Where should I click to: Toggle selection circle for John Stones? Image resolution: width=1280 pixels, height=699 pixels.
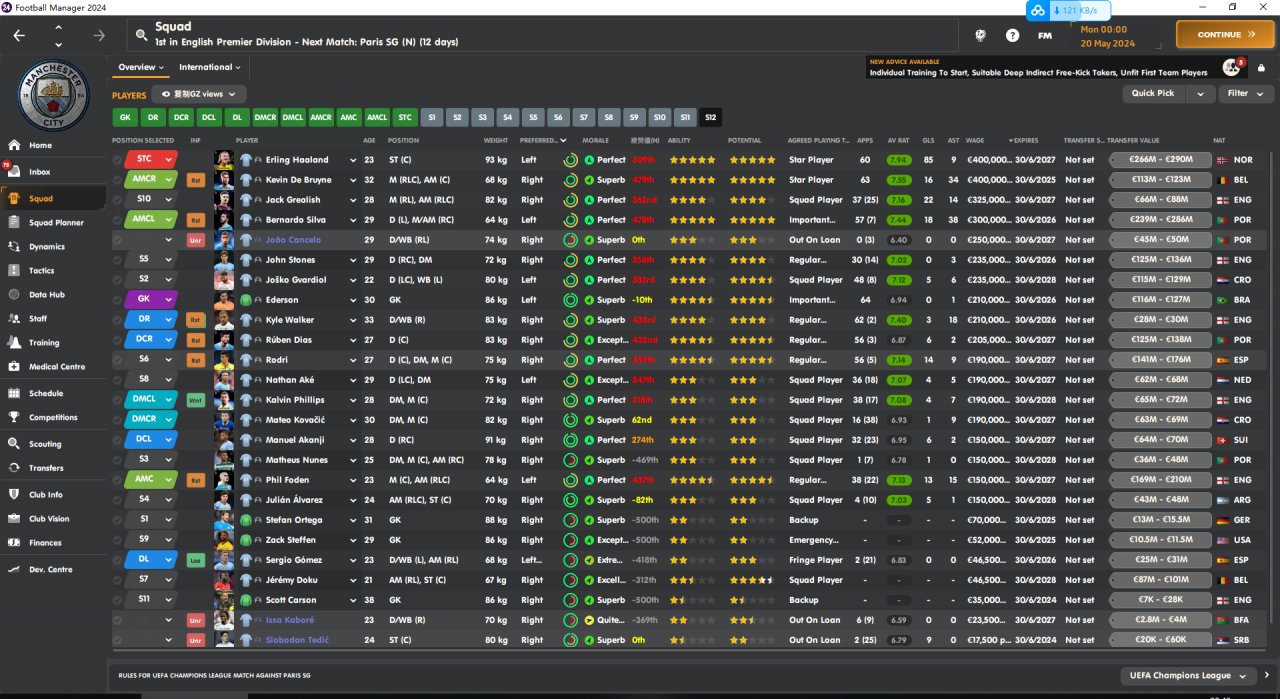pos(118,260)
